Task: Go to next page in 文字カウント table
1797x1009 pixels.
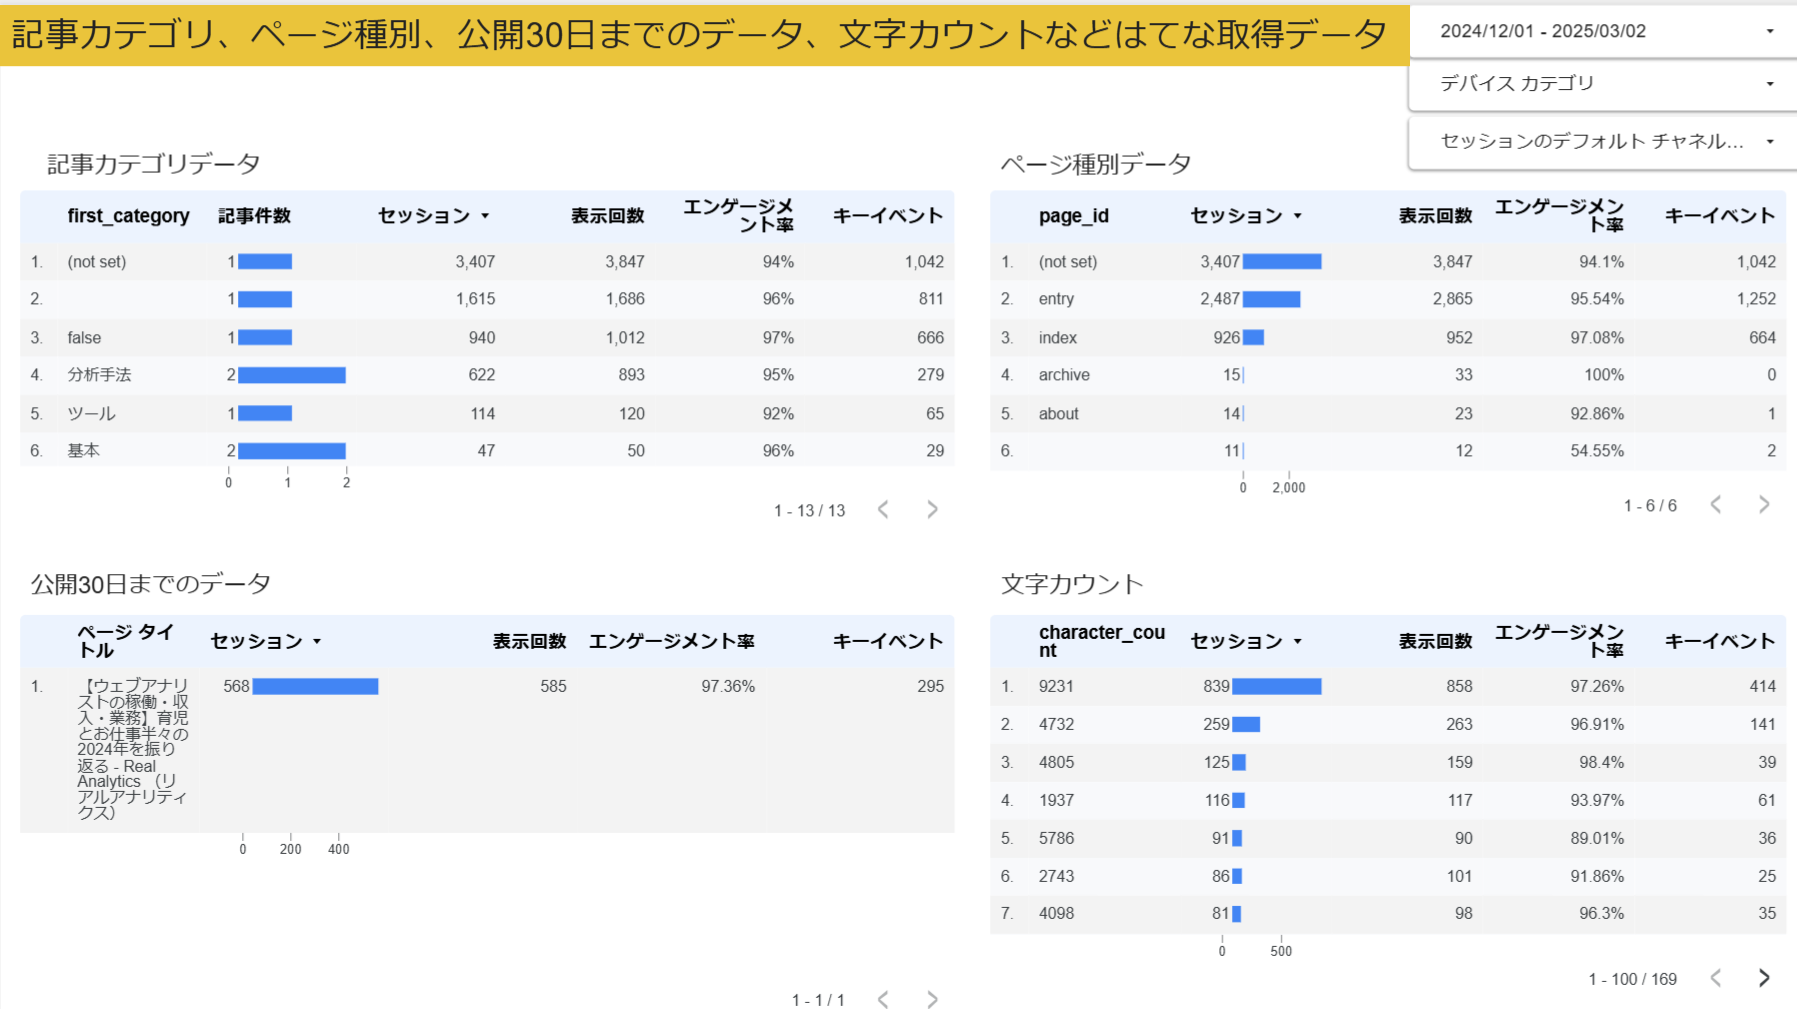Action: click(1764, 978)
